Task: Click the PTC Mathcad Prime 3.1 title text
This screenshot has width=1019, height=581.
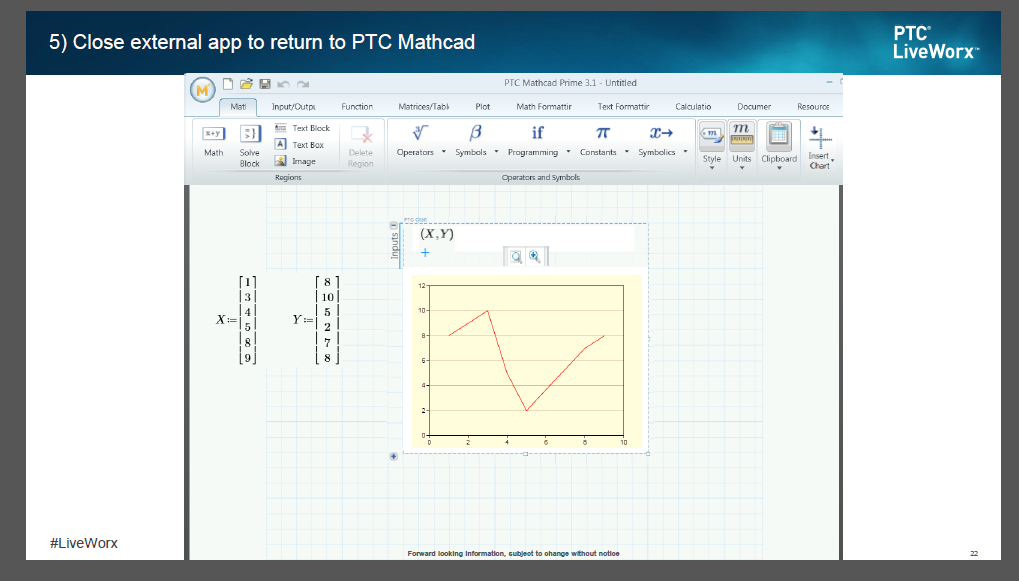Action: (570, 83)
